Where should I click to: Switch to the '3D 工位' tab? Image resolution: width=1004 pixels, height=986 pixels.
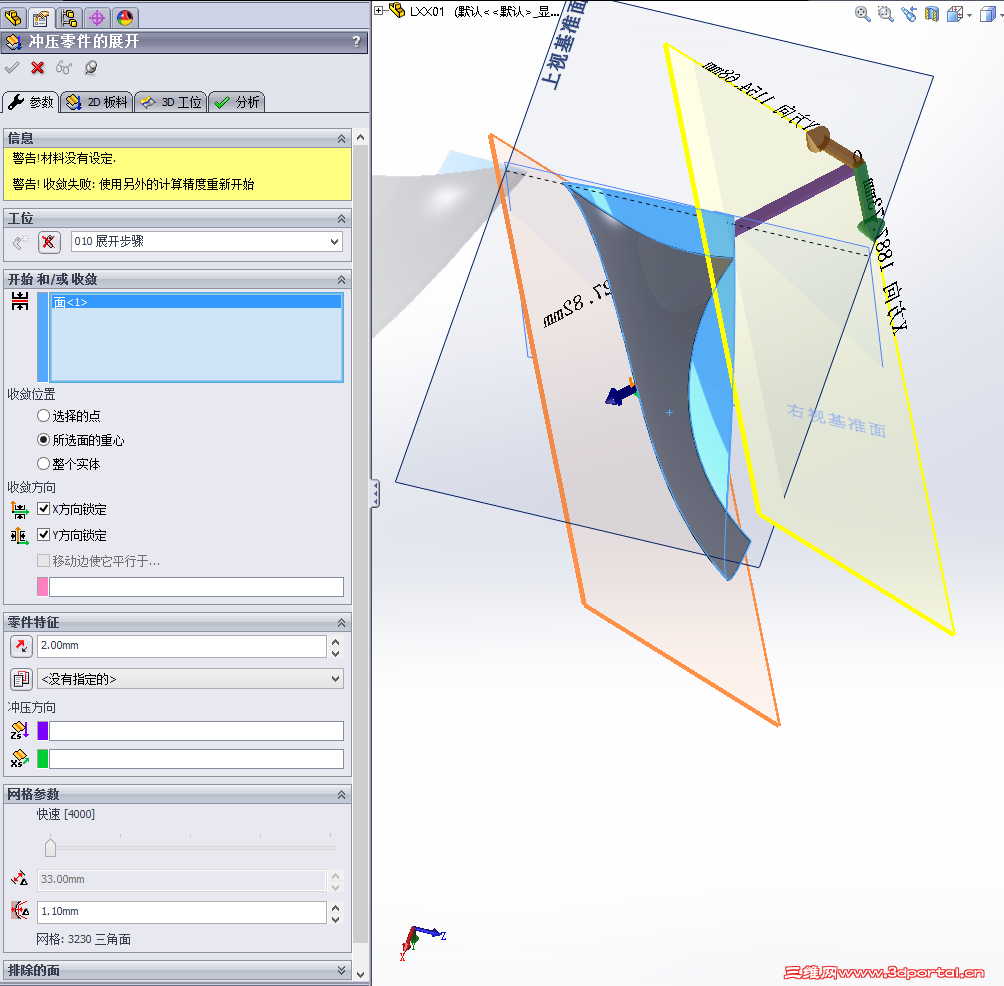(171, 102)
